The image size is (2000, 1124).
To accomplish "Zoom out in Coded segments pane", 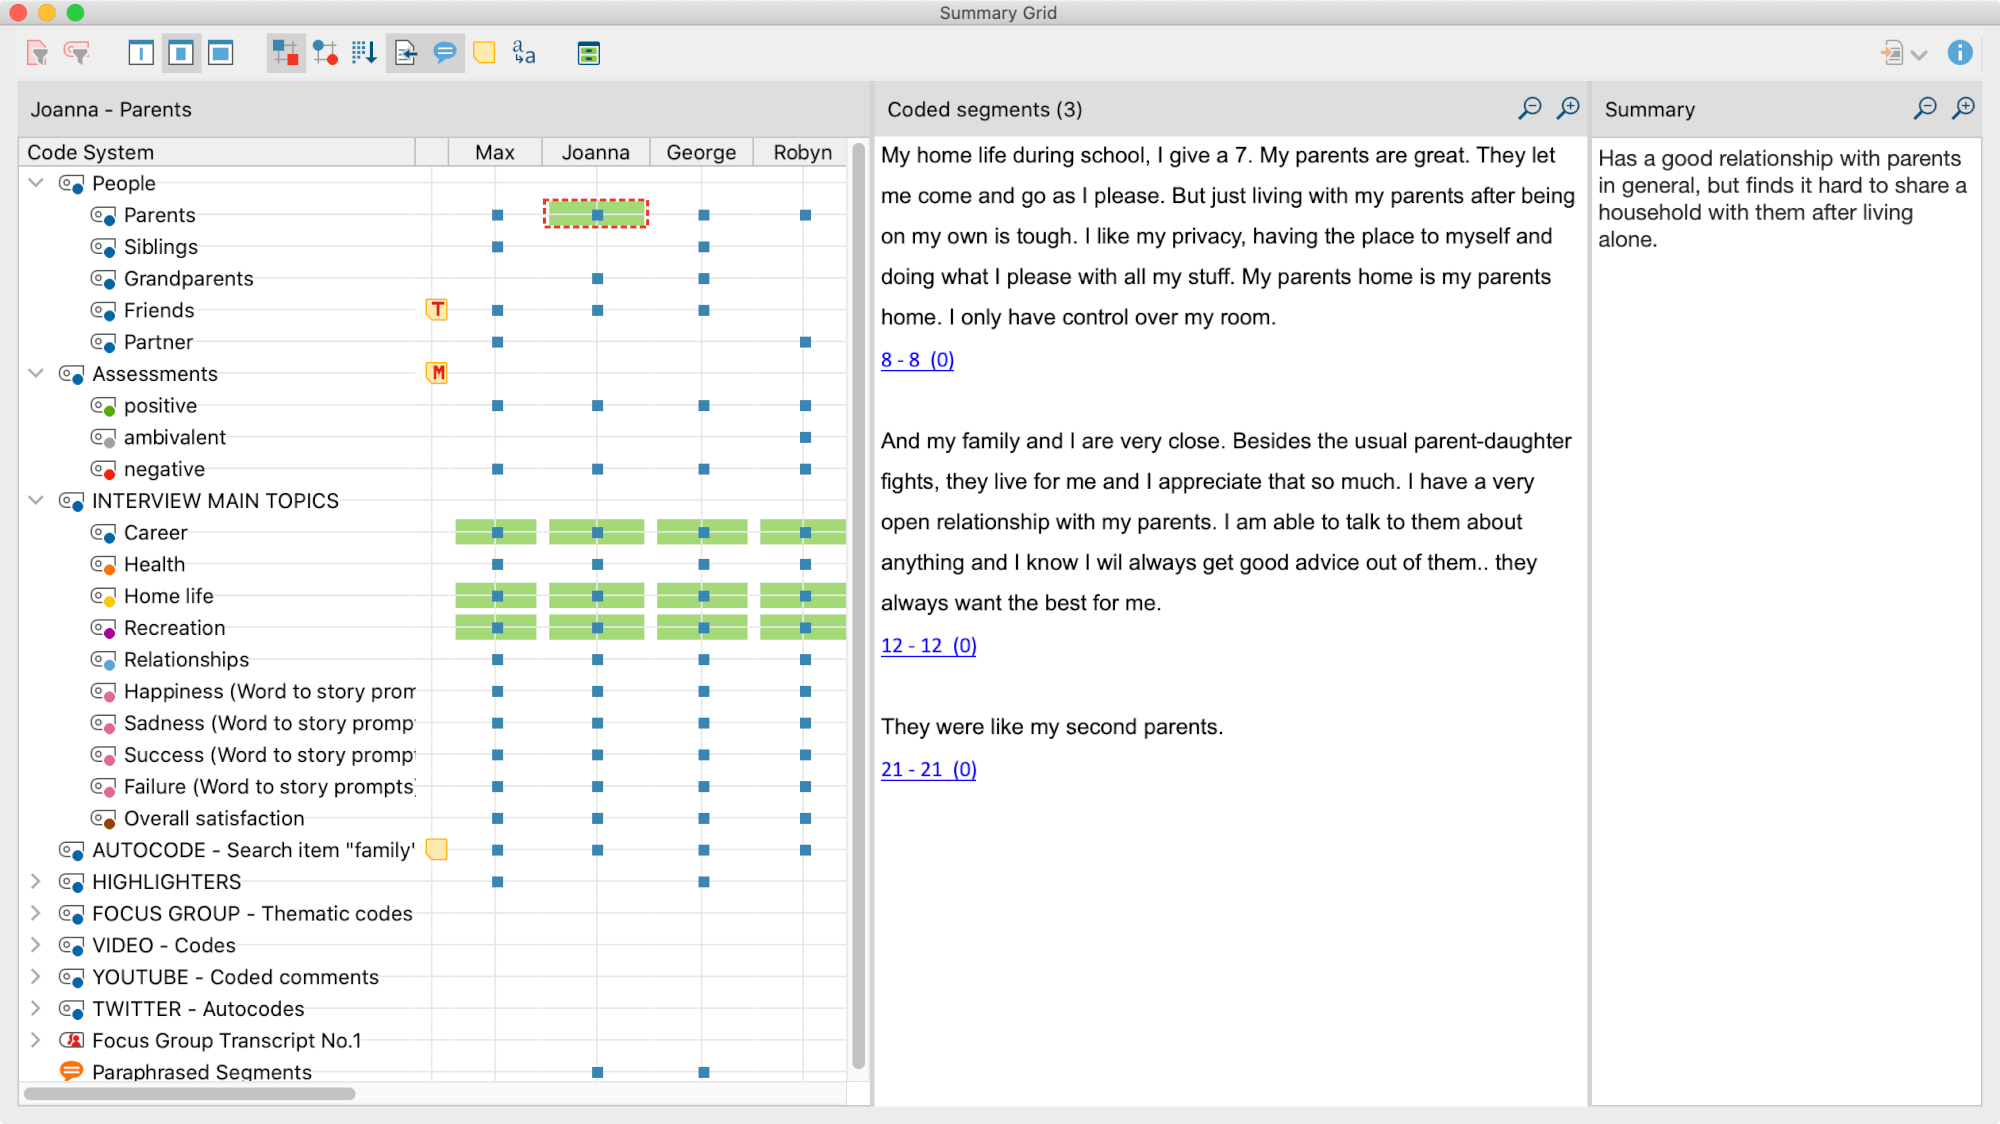I will pyautogui.click(x=1530, y=108).
